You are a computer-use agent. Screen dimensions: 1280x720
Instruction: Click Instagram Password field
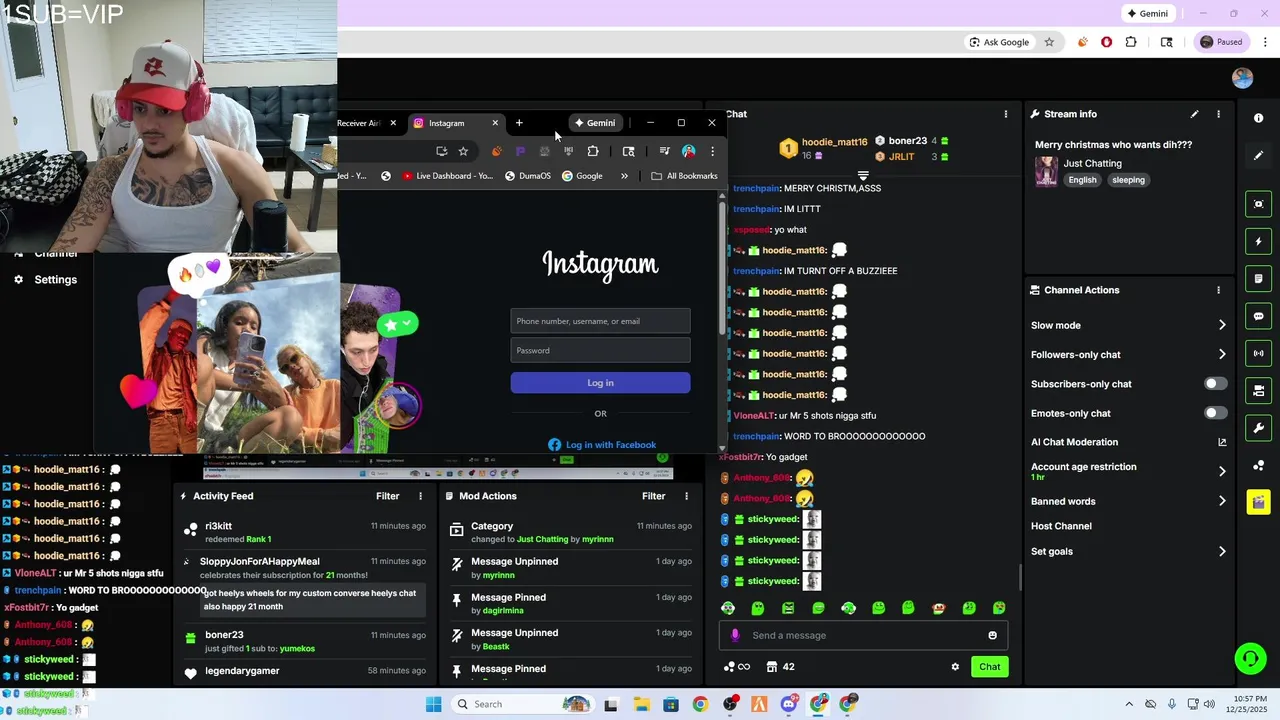[x=600, y=350]
